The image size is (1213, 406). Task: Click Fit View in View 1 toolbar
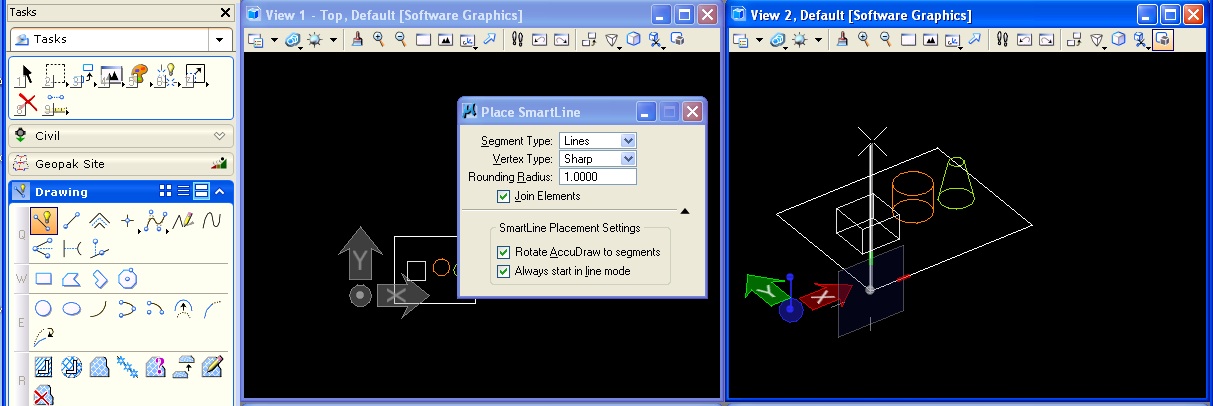[x=445, y=40]
